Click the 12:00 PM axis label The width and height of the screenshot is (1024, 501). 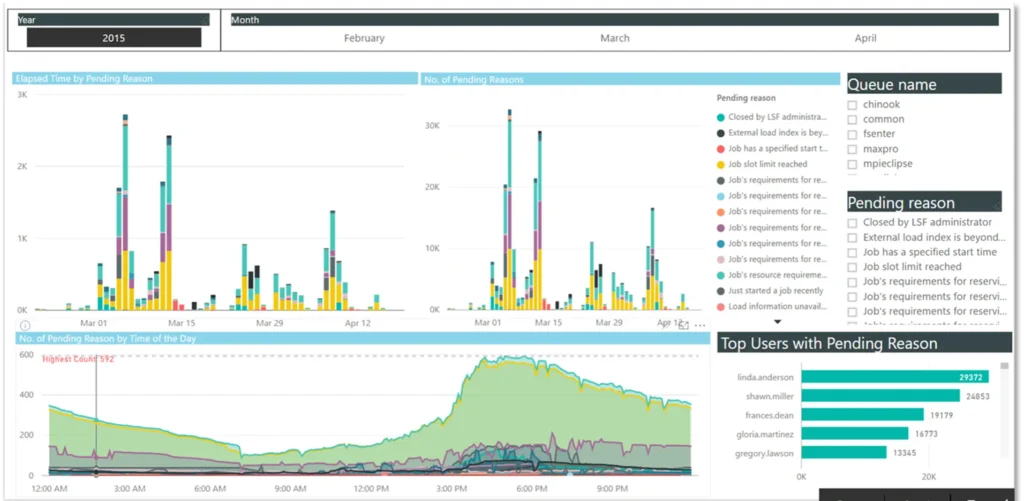371,489
